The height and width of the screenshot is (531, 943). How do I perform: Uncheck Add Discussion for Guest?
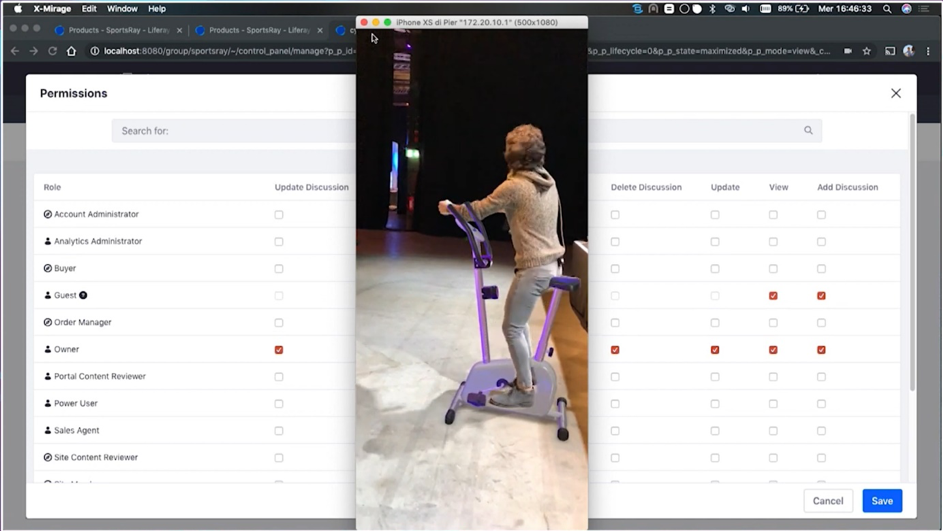point(822,296)
